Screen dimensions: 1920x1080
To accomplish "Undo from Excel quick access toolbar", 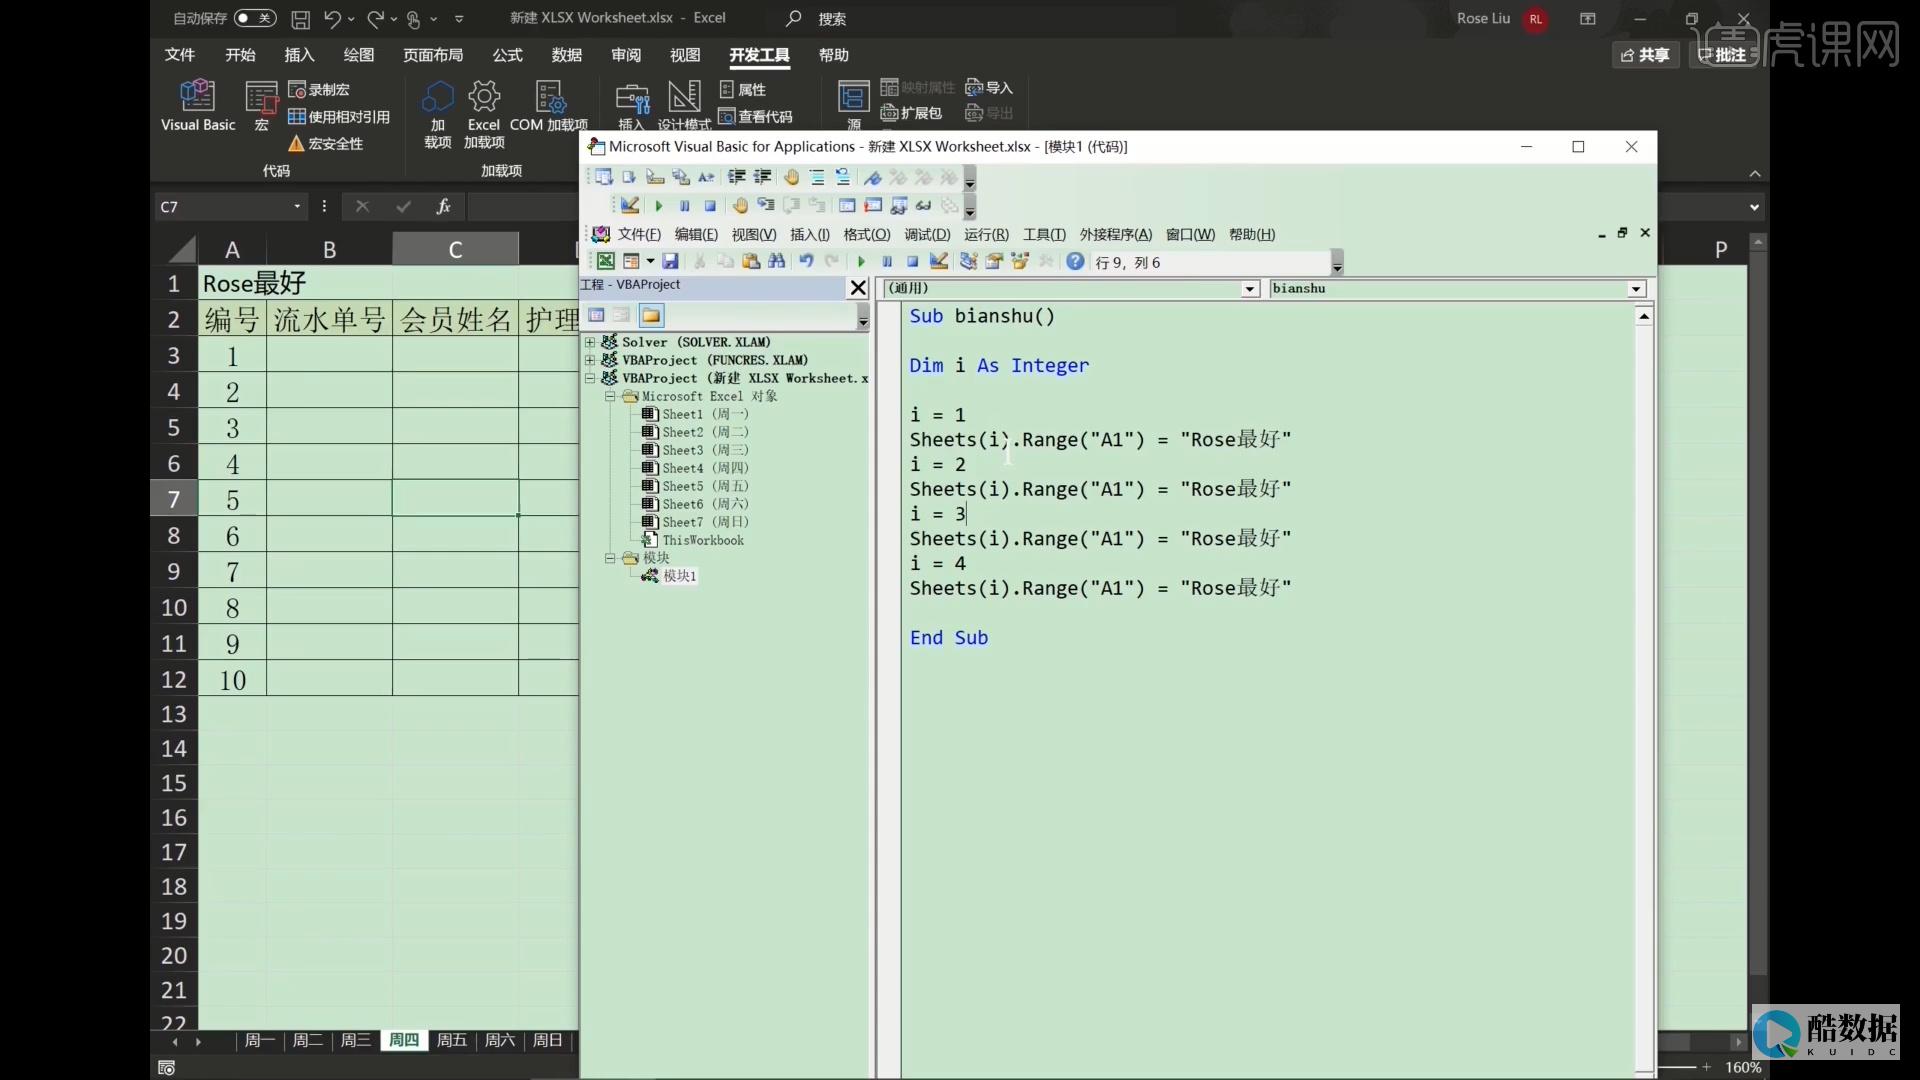I will (333, 19).
